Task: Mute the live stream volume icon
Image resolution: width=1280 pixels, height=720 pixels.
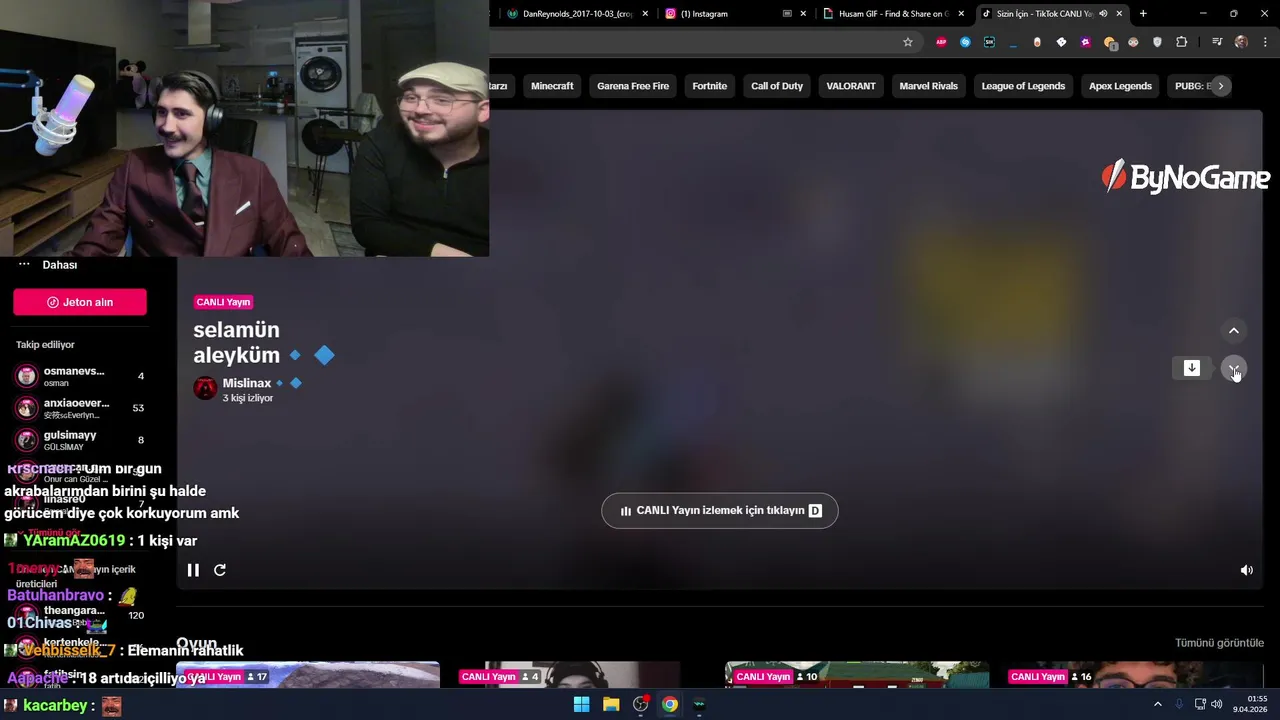Action: pos(1246,570)
